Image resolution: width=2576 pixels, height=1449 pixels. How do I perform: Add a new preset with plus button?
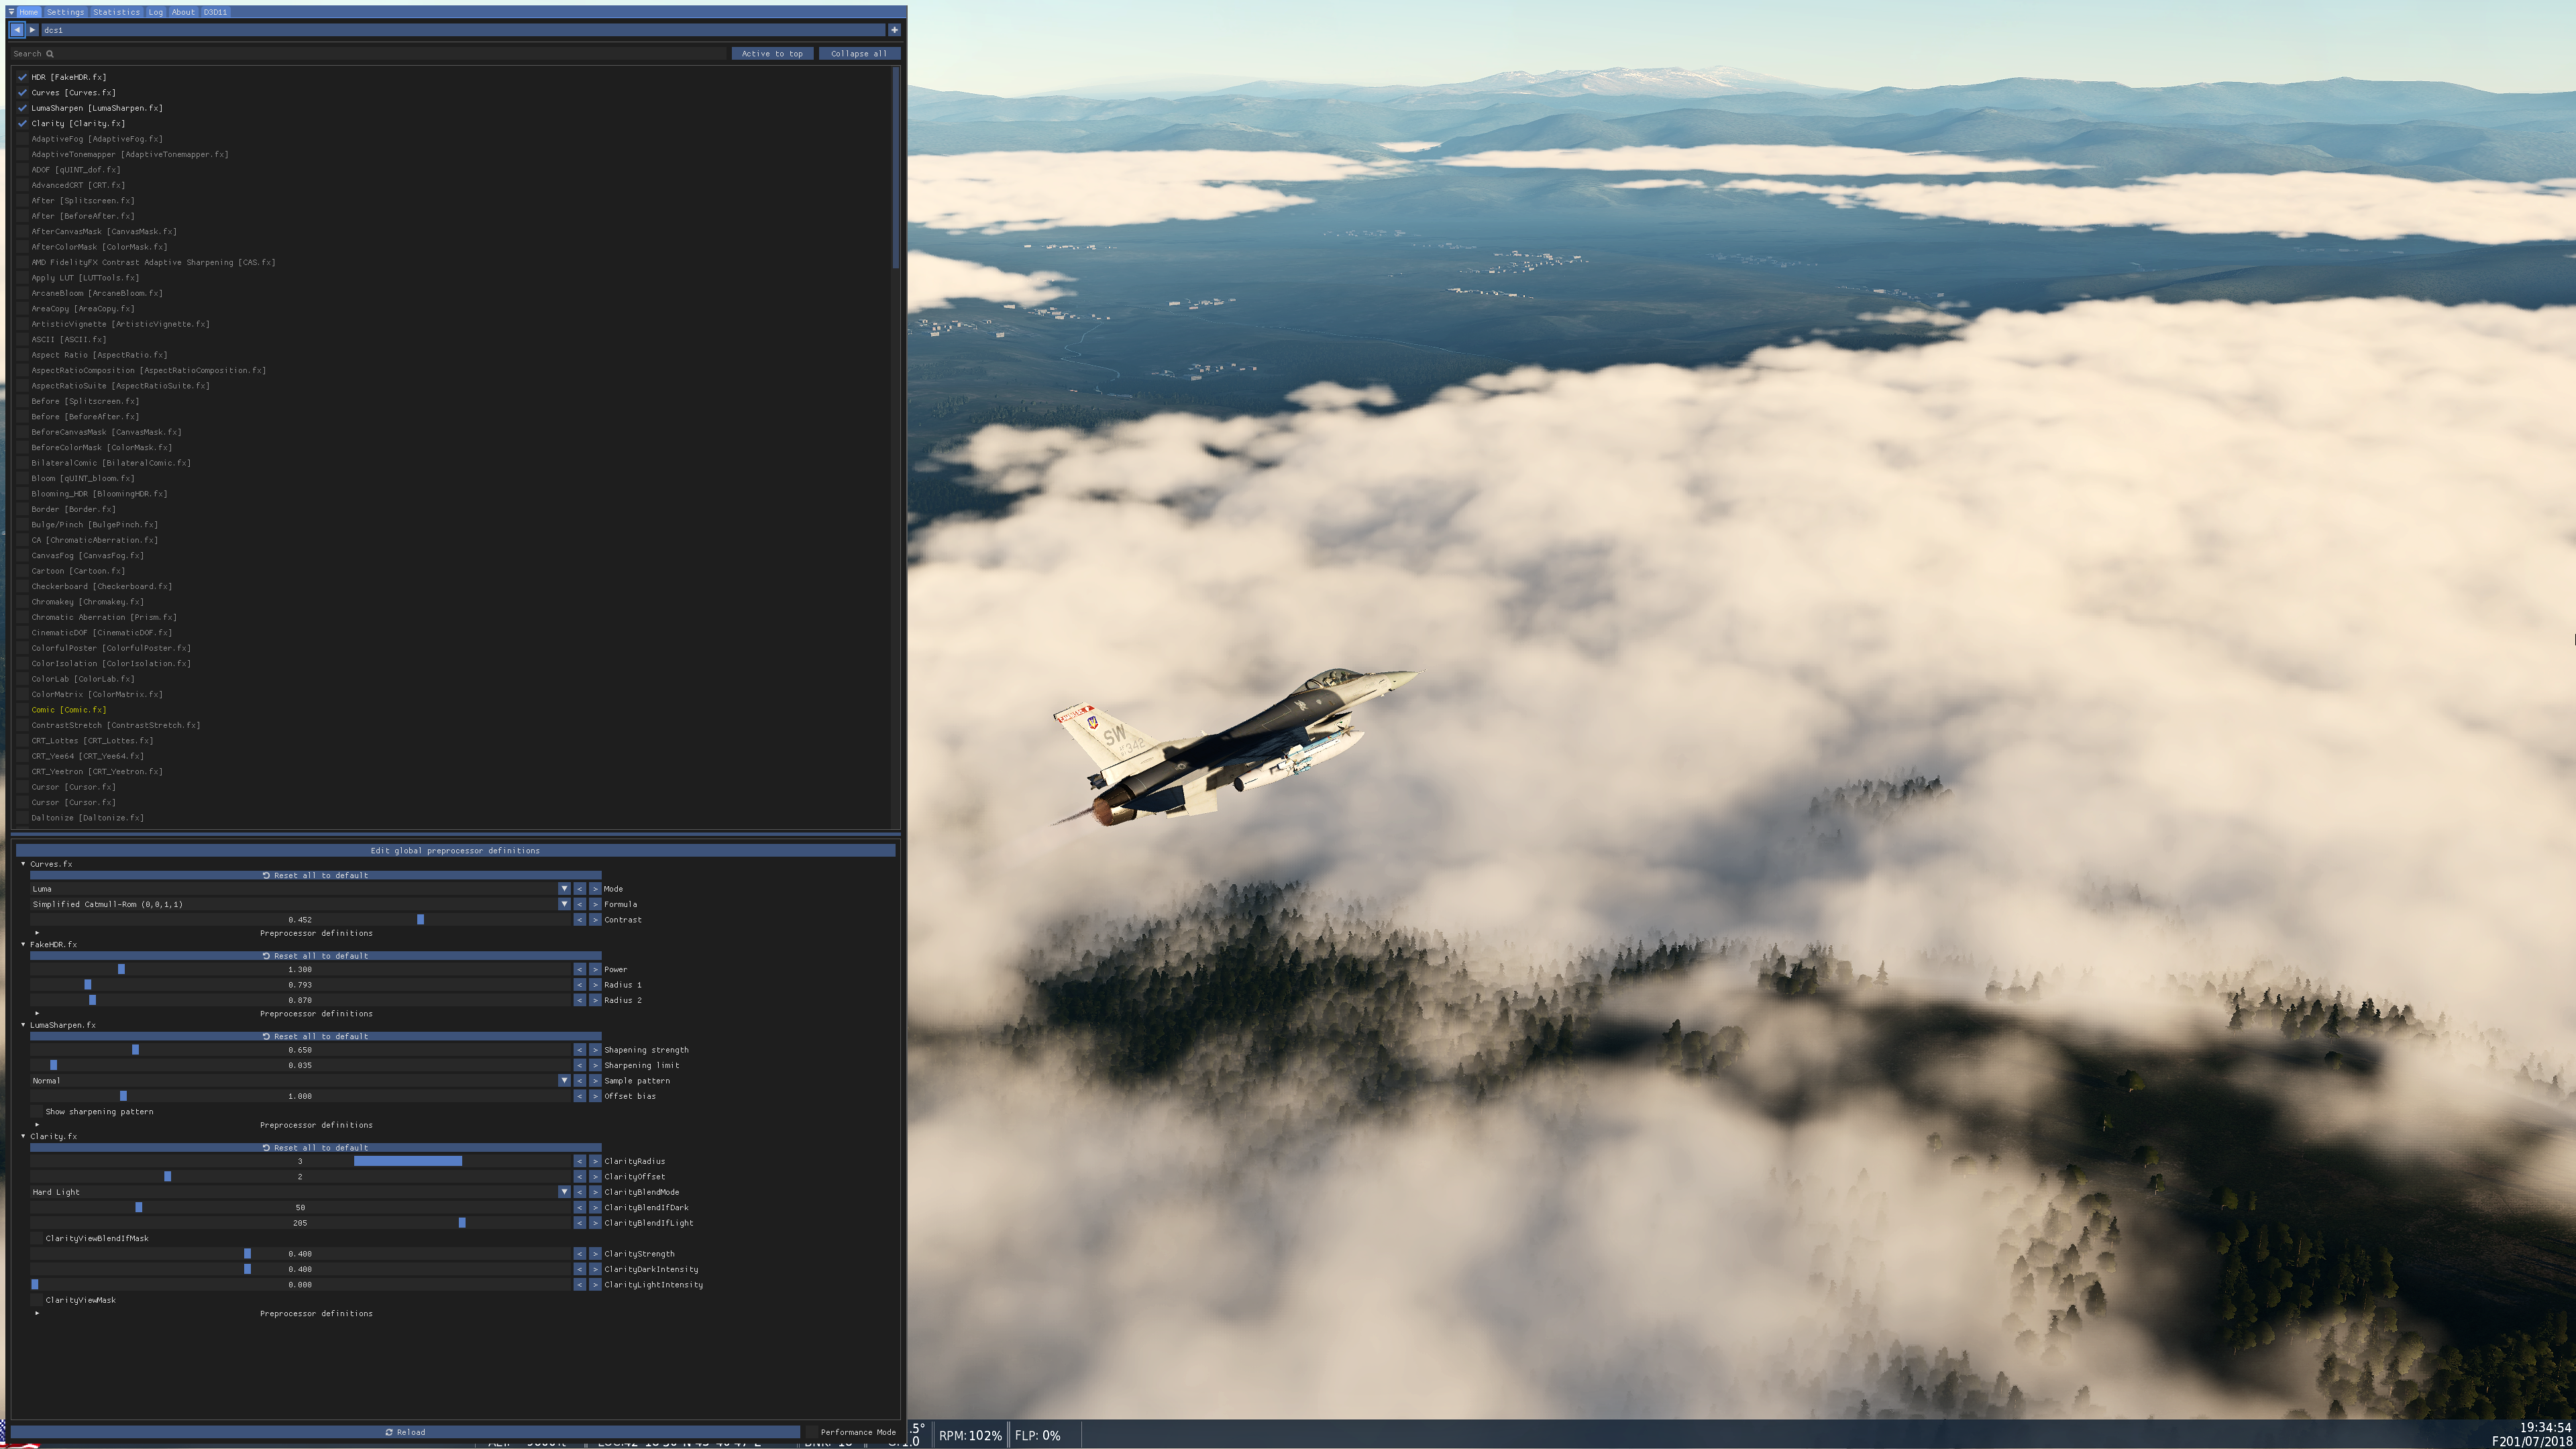click(894, 30)
